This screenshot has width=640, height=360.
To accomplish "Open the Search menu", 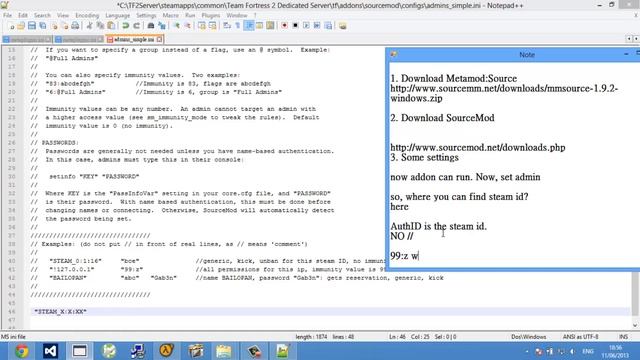I will click(x=42, y=15).
